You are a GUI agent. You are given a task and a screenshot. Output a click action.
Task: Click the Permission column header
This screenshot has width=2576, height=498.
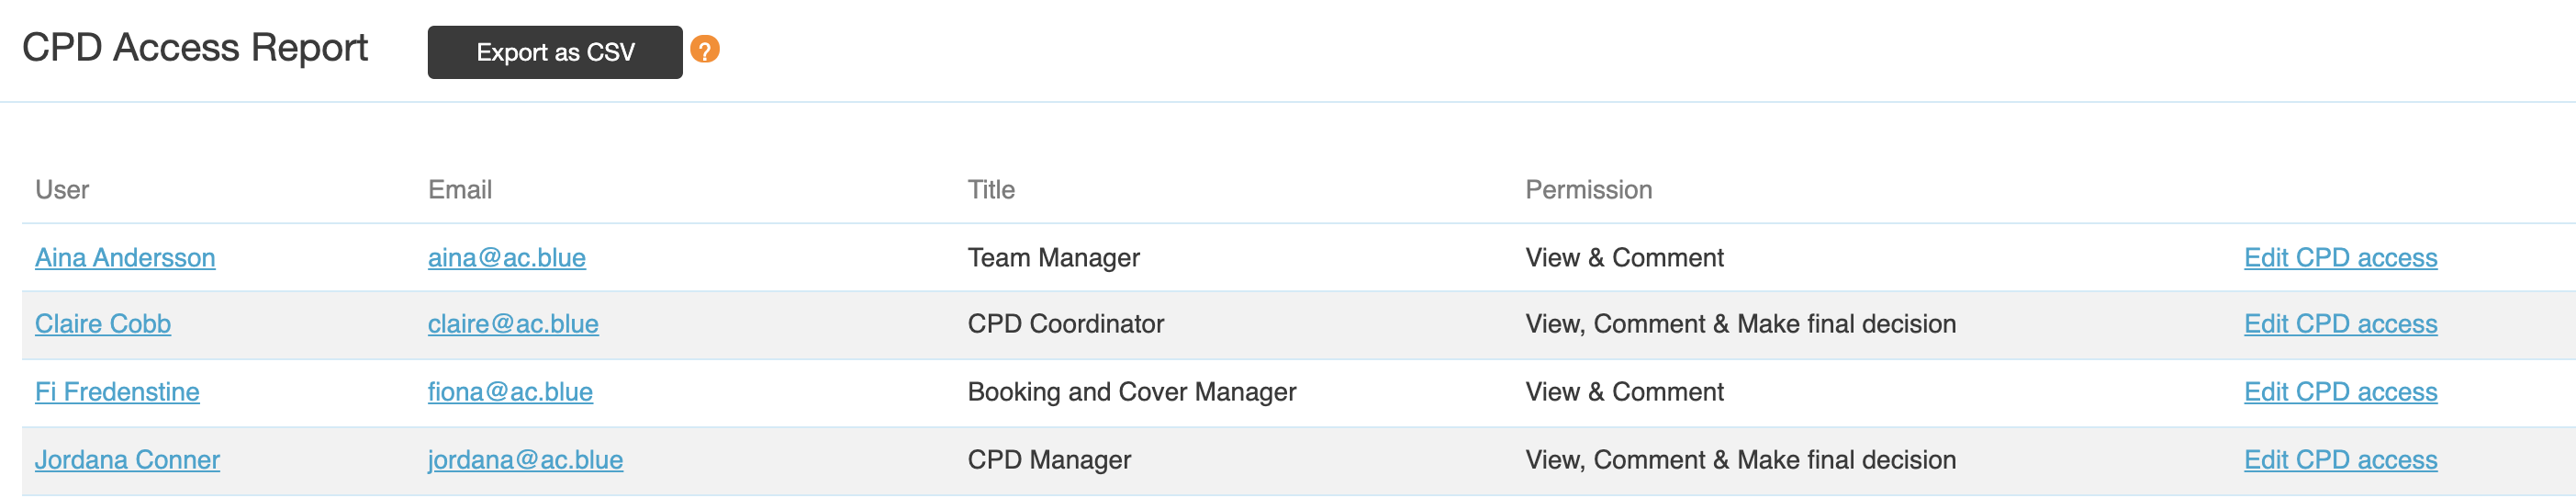click(1588, 190)
